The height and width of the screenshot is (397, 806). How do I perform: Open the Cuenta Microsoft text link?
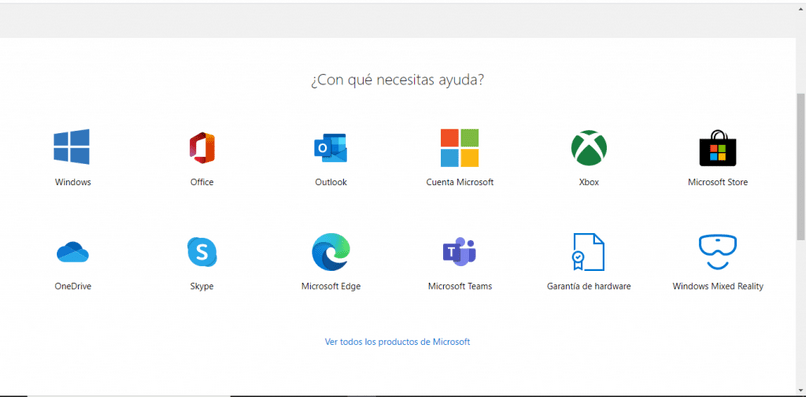coord(460,182)
